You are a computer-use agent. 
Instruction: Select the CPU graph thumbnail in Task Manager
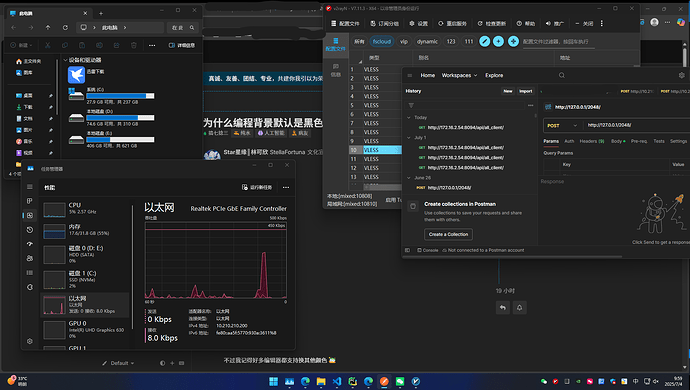coord(54,210)
